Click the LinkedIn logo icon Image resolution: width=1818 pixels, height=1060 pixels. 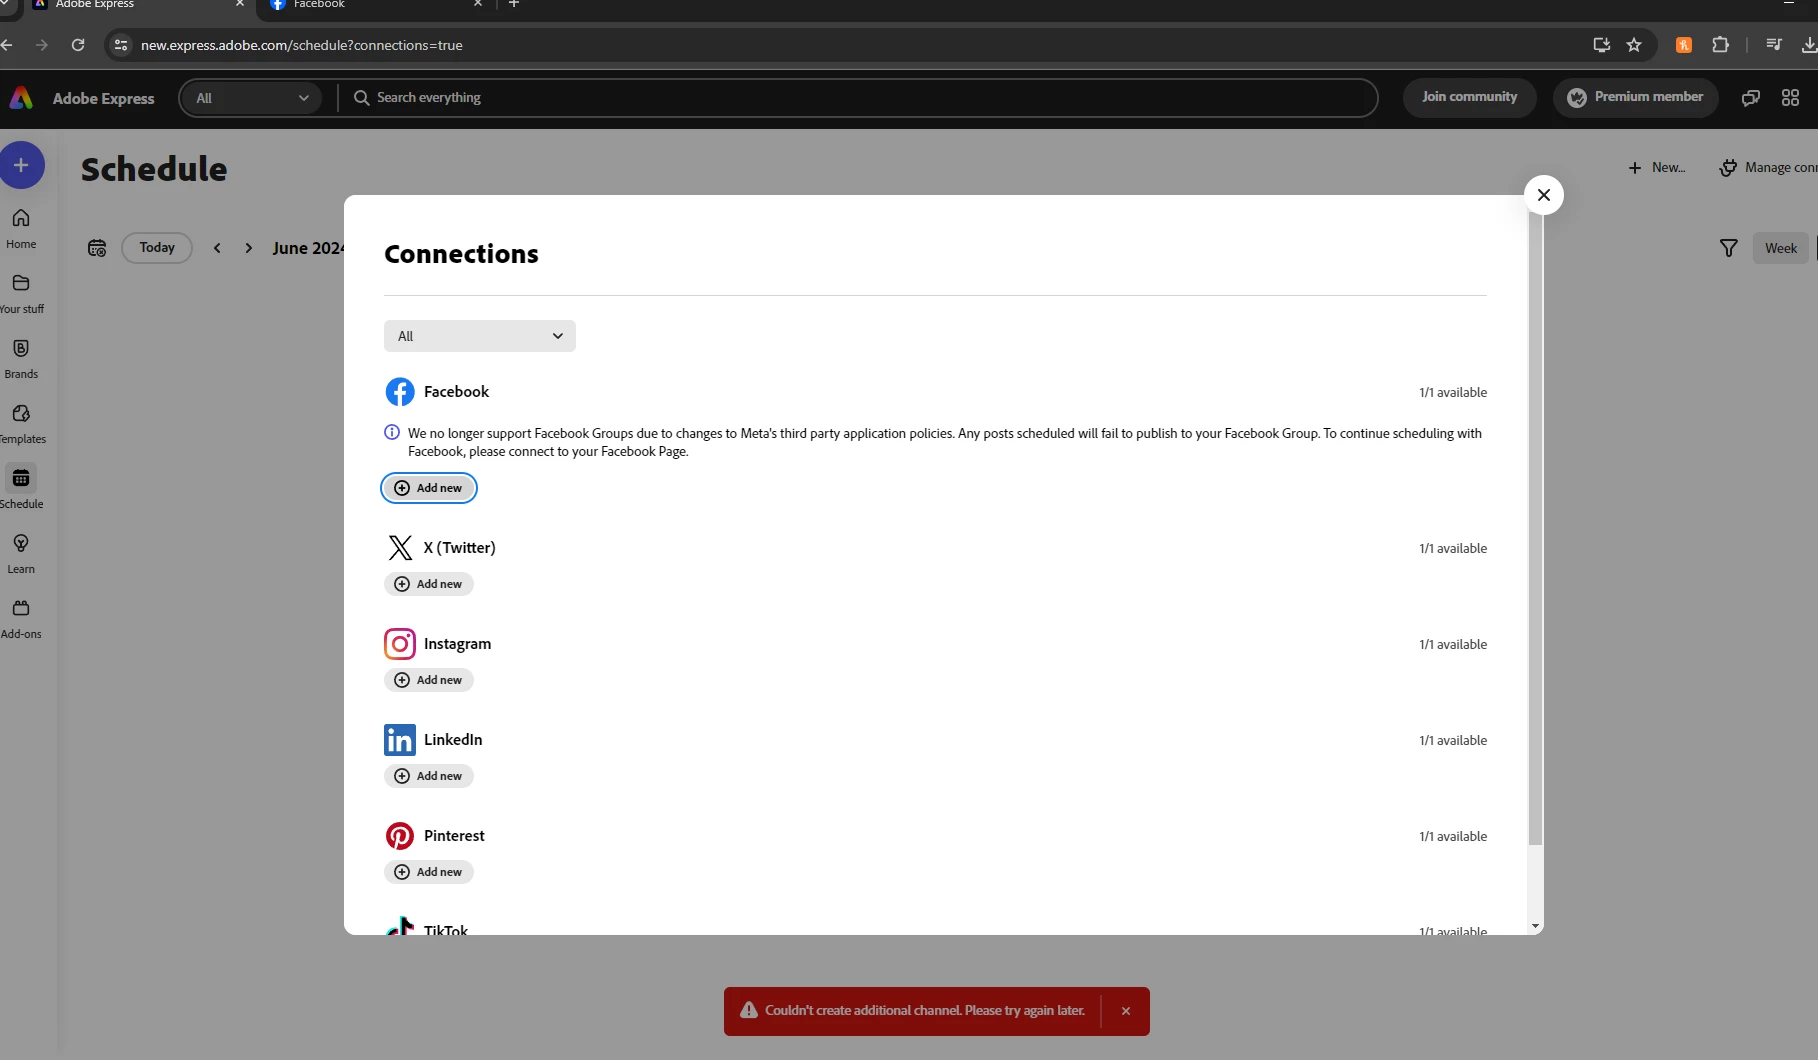(400, 740)
